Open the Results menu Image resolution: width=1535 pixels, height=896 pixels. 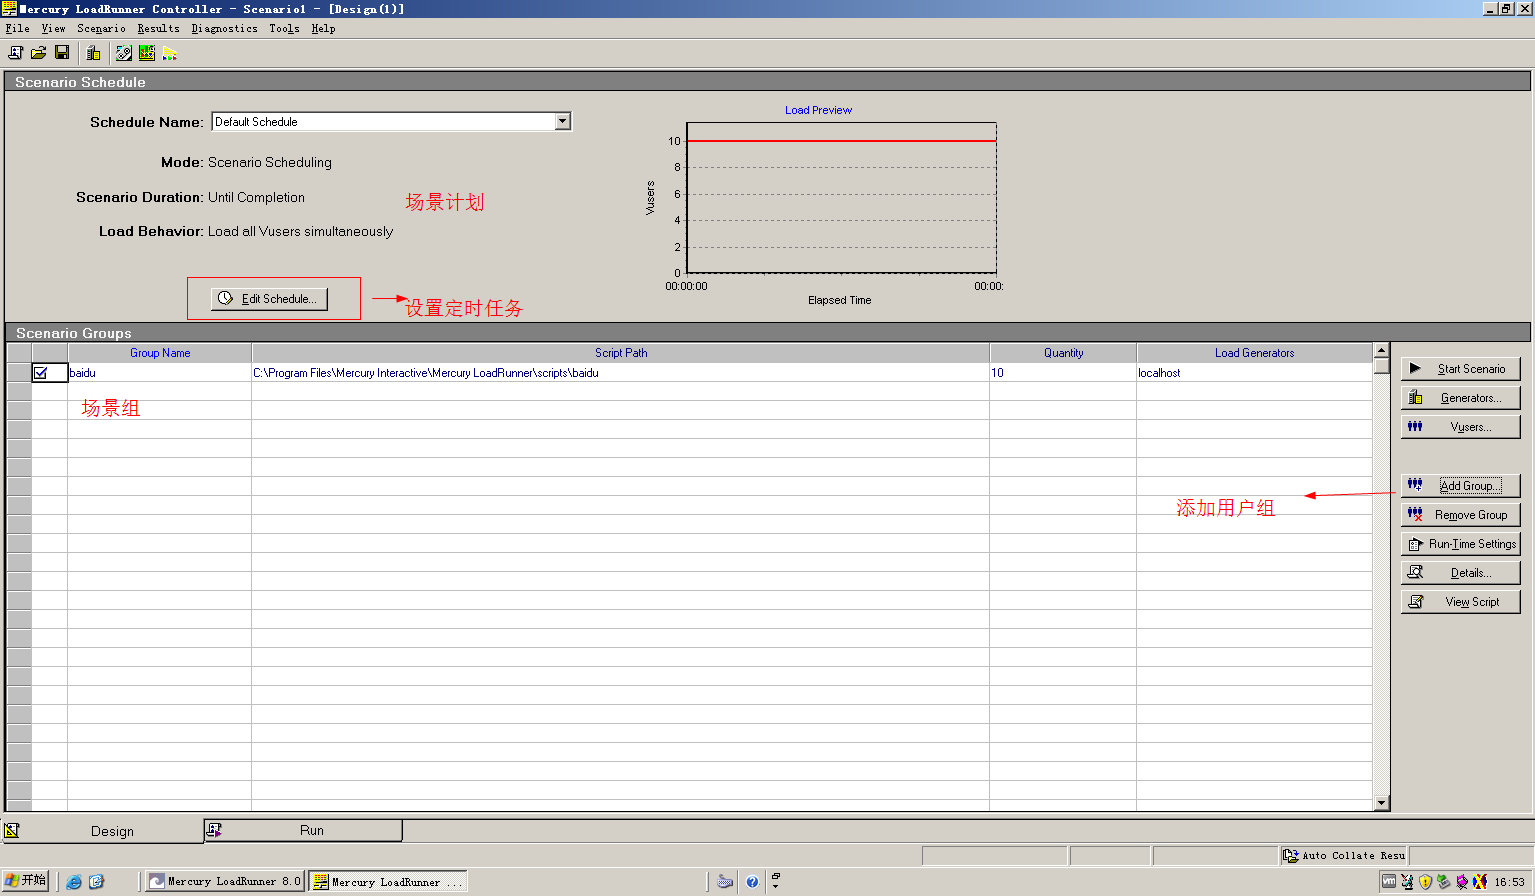(x=158, y=28)
